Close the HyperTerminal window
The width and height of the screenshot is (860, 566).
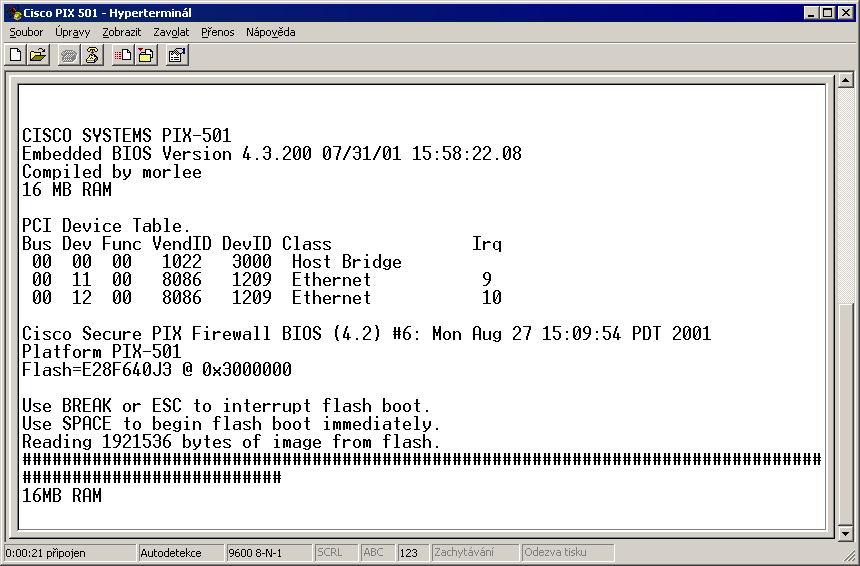point(846,13)
